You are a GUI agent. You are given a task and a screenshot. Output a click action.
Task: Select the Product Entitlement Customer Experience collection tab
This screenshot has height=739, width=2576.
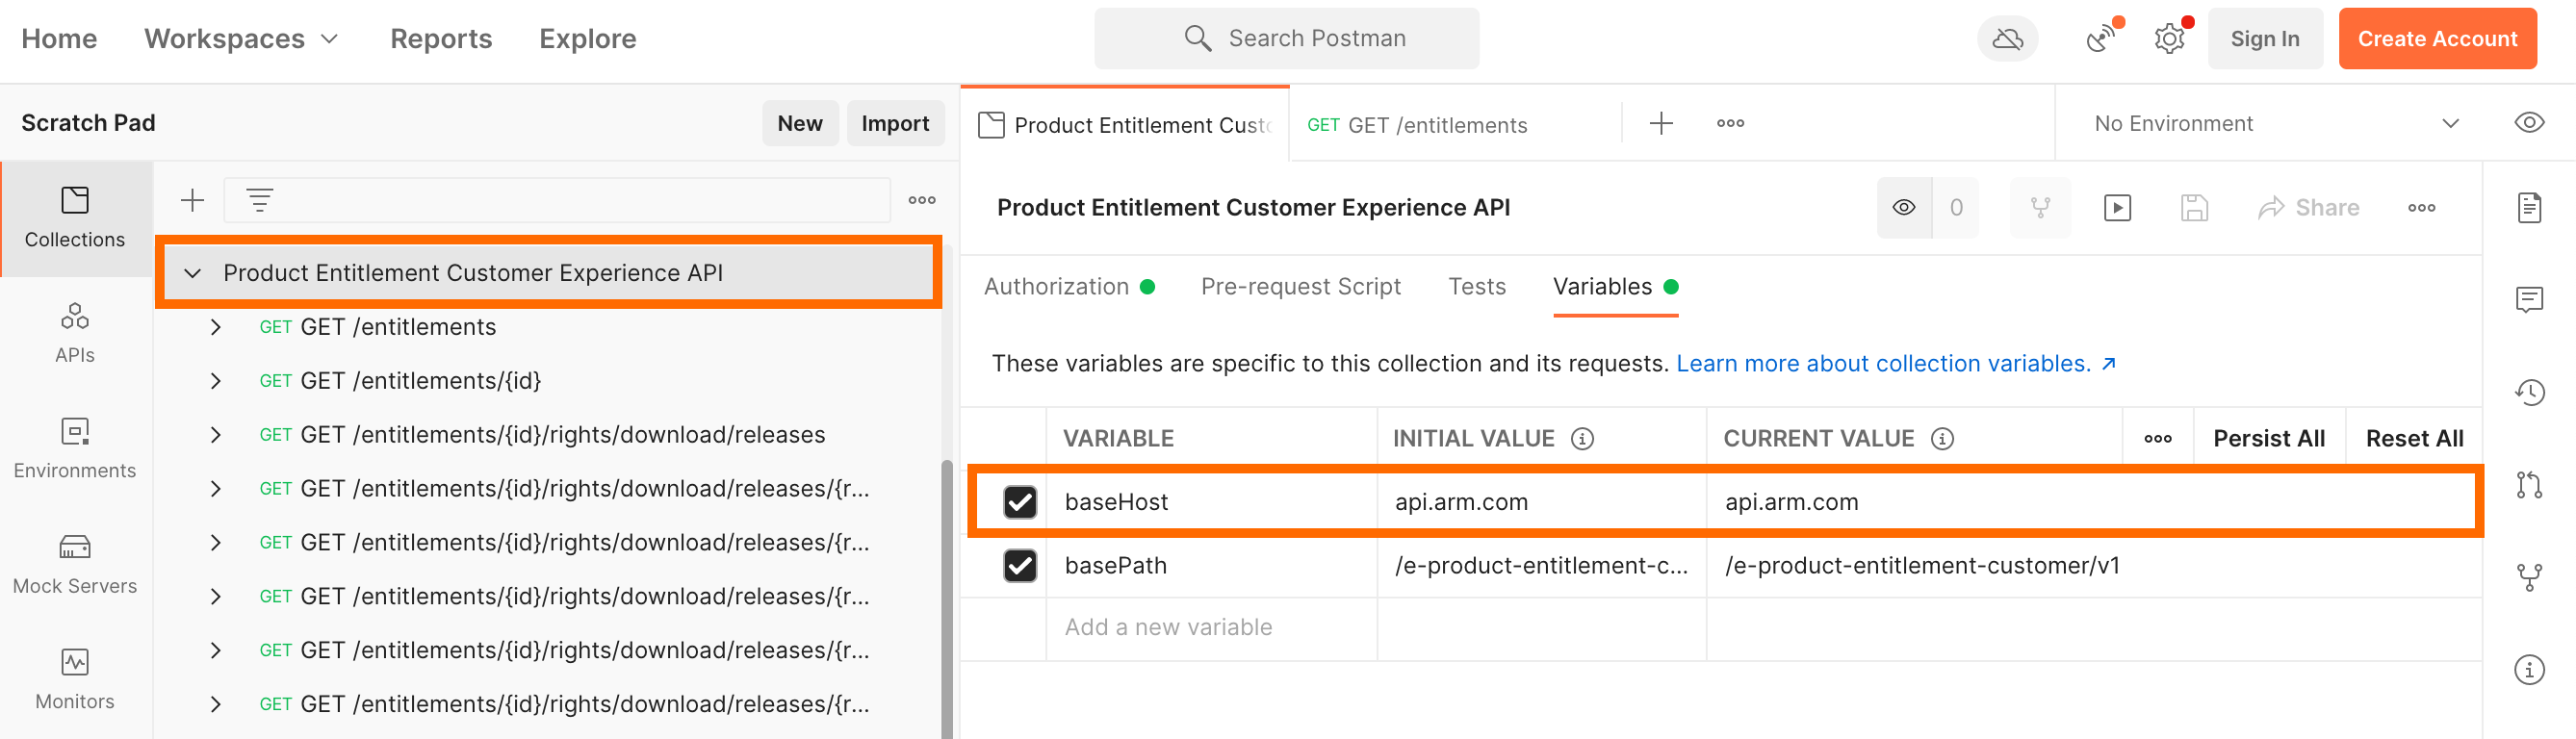pos(1126,125)
